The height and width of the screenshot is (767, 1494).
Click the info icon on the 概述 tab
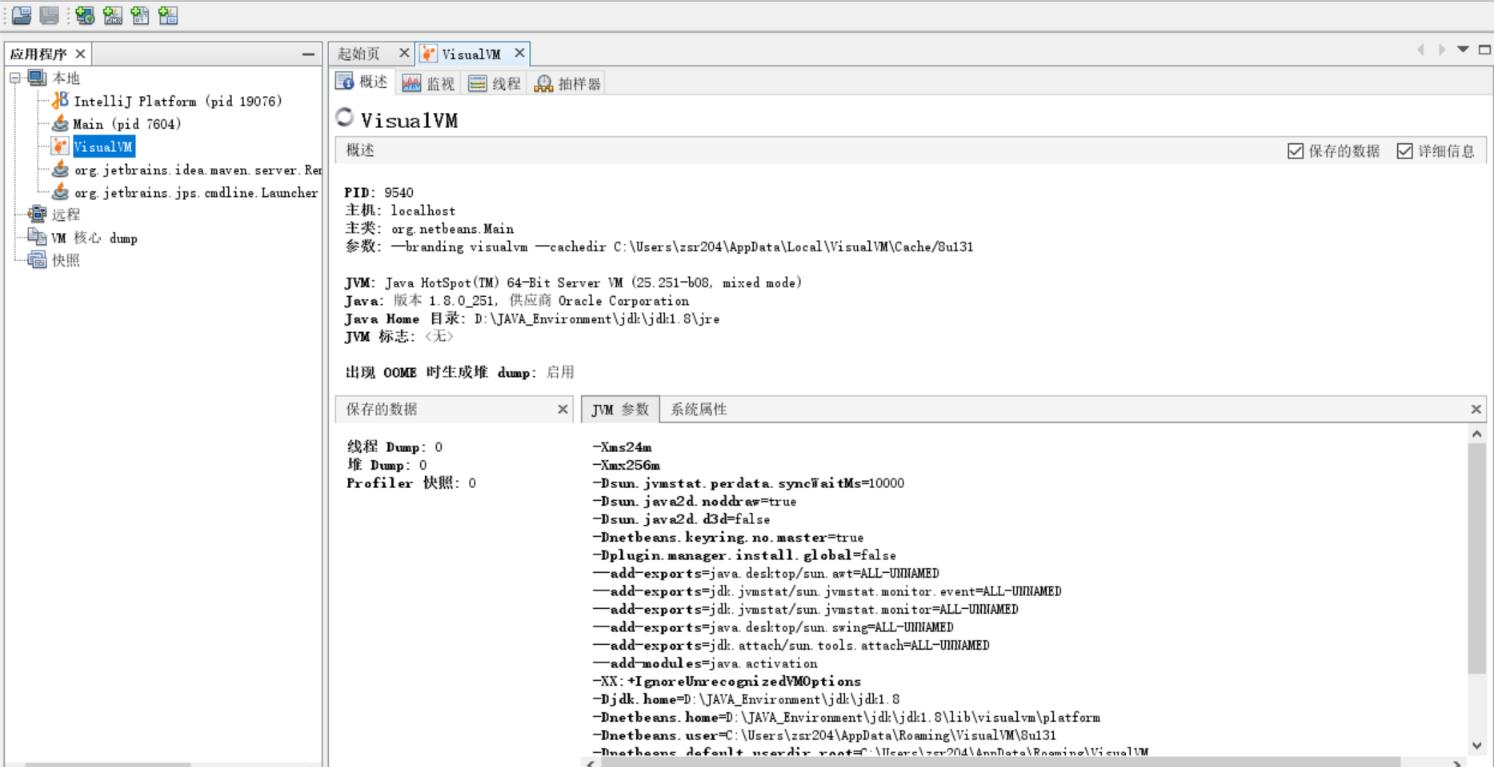point(345,82)
